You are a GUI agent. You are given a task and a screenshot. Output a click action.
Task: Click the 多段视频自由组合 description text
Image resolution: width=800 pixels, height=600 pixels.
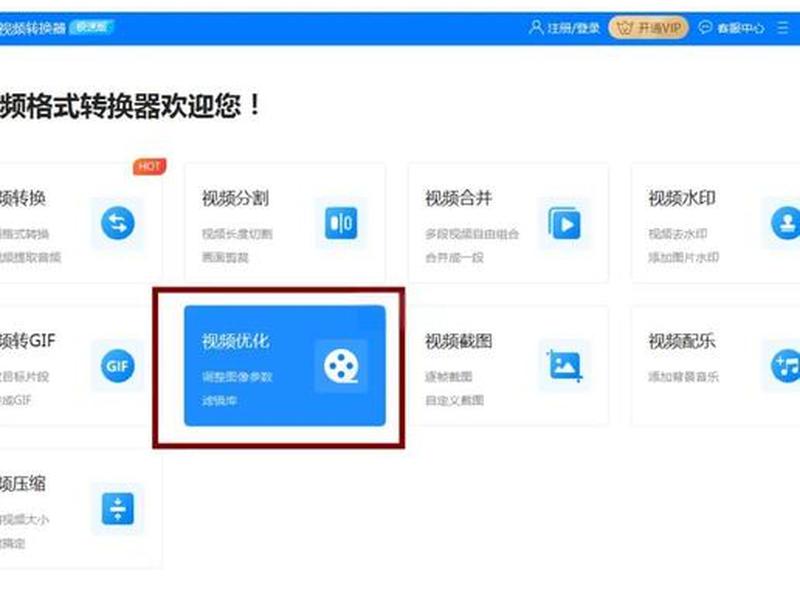pyautogui.click(x=472, y=234)
